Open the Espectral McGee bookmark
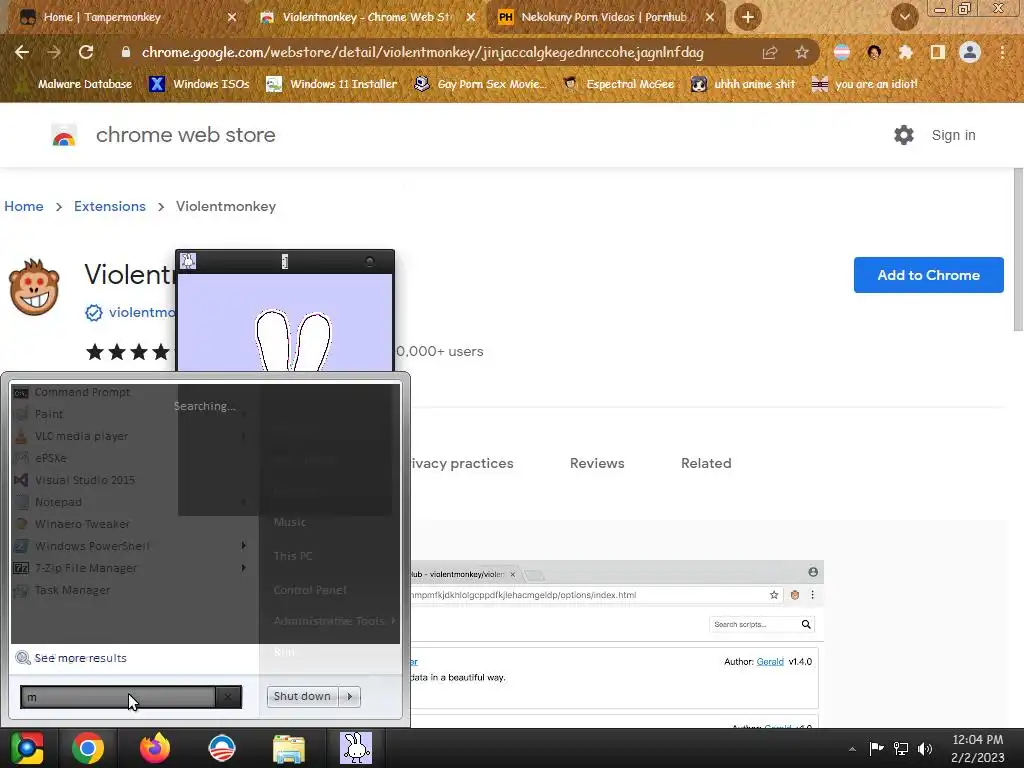Screen dimensions: 1024x768 coord(619,84)
